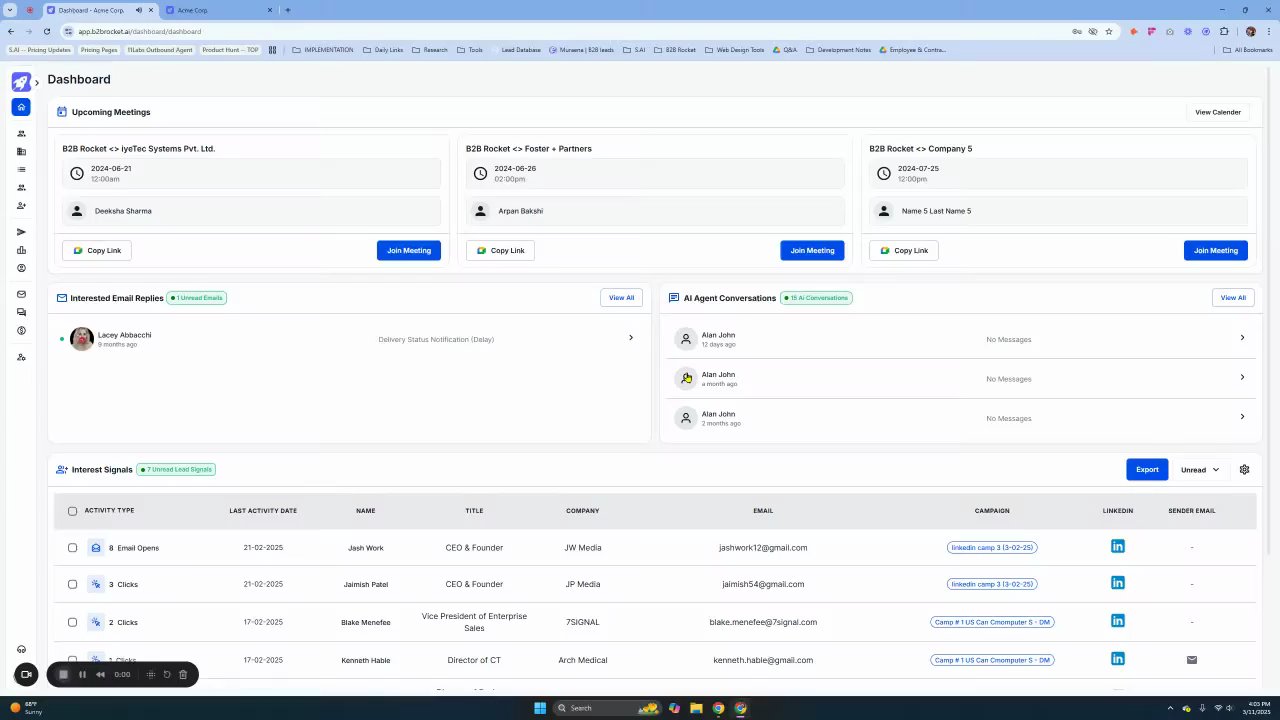Click the View Calender button
The image size is (1280, 720).
click(1218, 112)
